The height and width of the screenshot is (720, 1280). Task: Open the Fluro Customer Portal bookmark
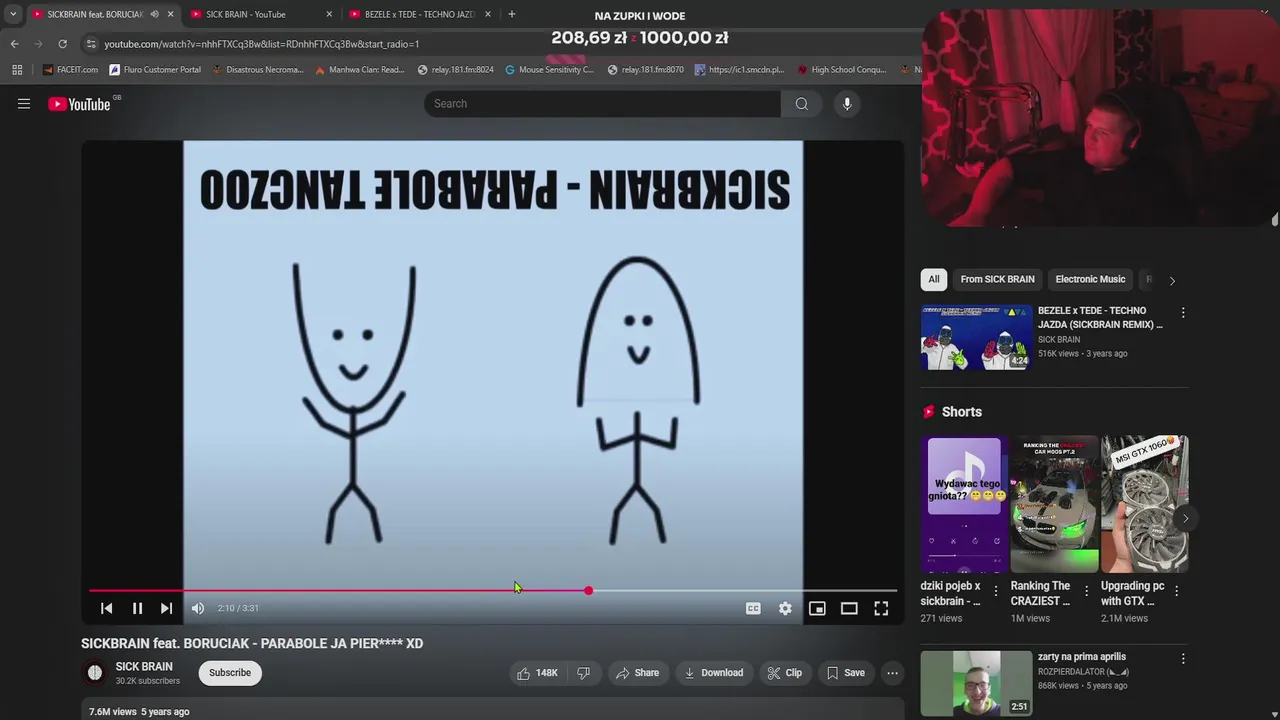point(155,70)
